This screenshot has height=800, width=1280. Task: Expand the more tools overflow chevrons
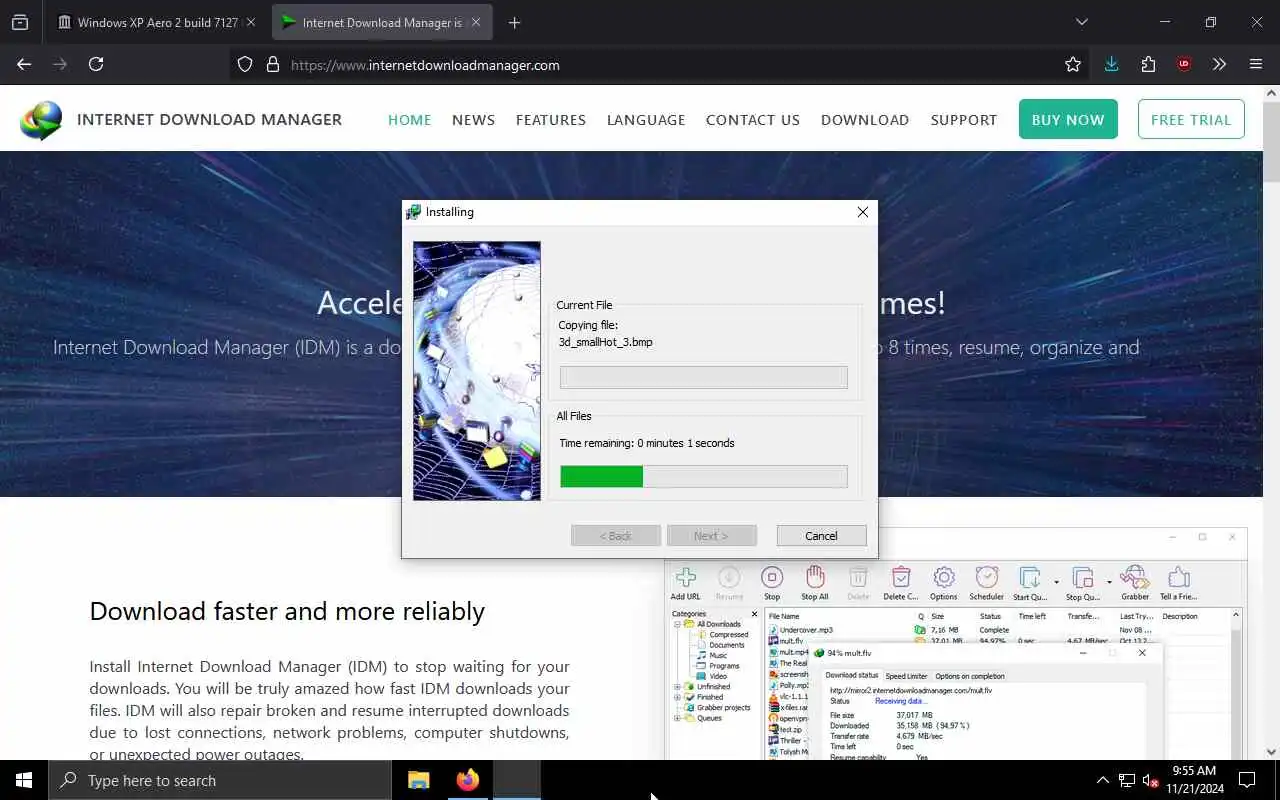[1219, 64]
